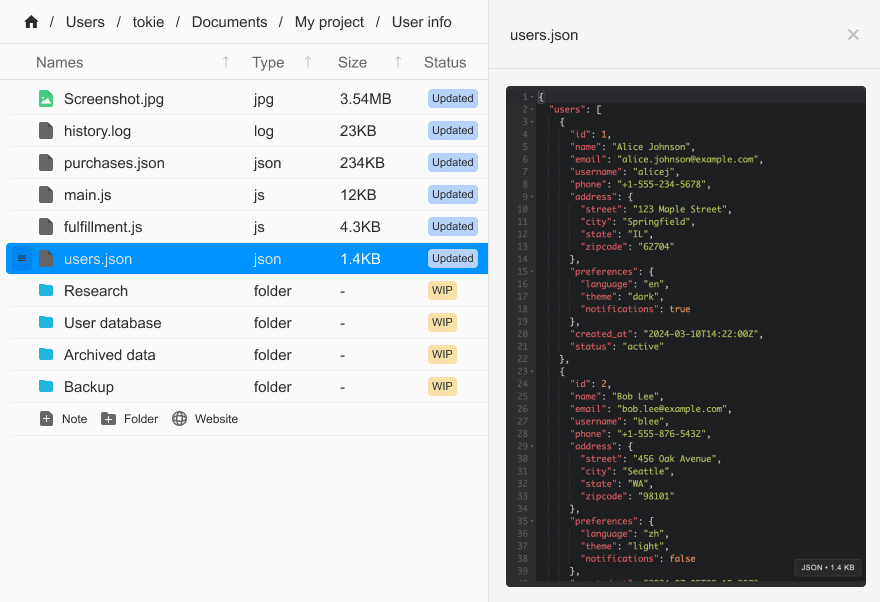The width and height of the screenshot is (880, 602).
Task: Close the users.json preview panel
Action: point(853,35)
